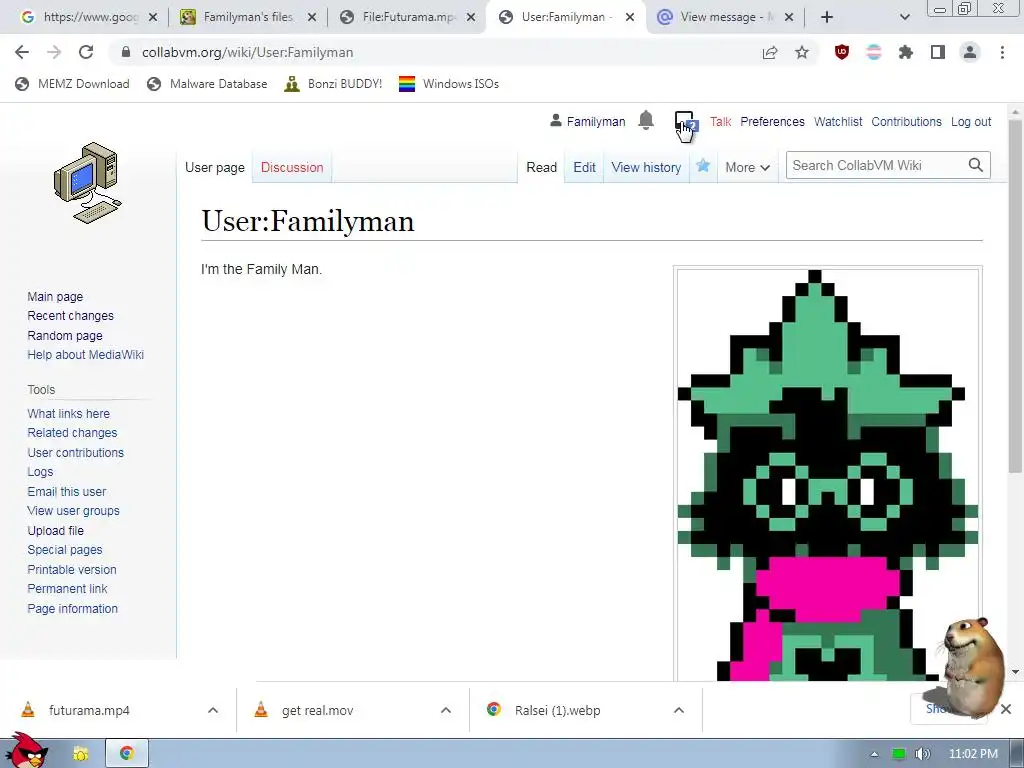Click the browser forward arrow

[54, 52]
